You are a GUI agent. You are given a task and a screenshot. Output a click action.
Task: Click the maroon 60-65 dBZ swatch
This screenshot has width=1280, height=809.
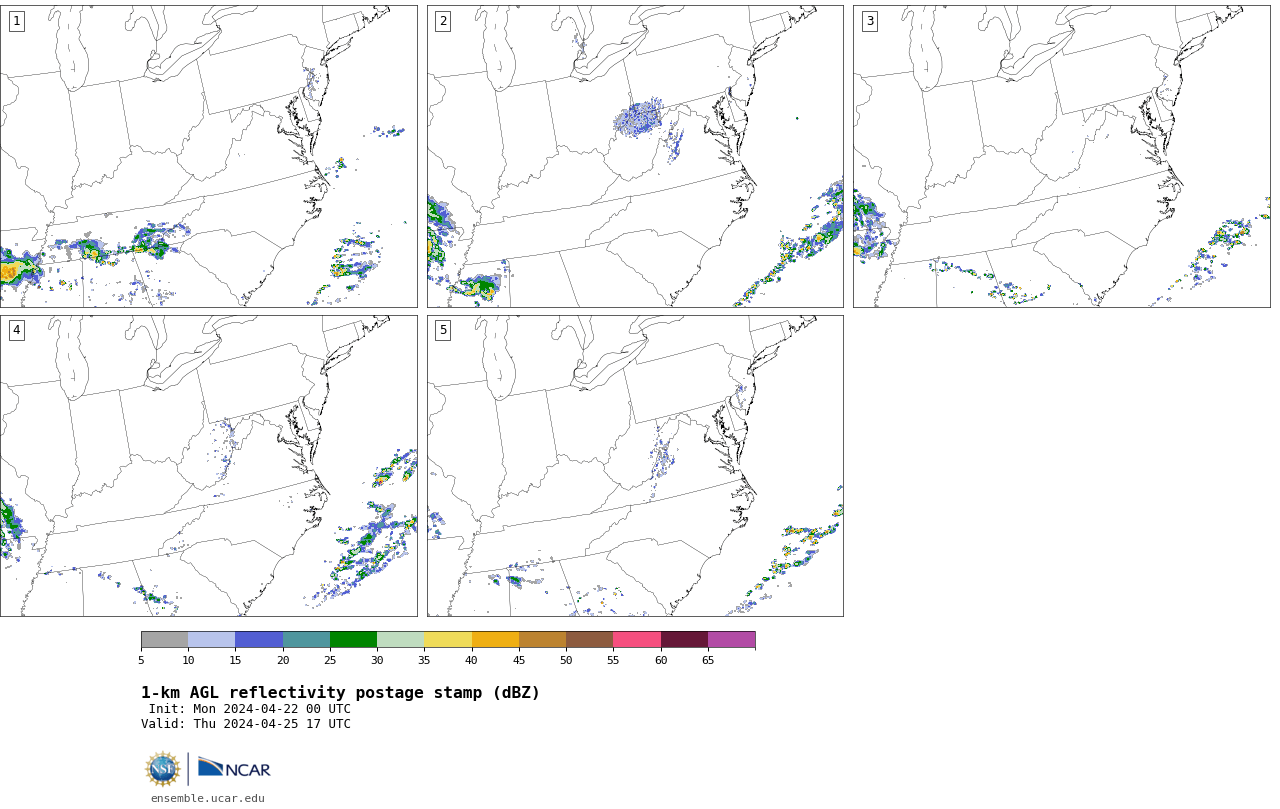pyautogui.click(x=684, y=640)
